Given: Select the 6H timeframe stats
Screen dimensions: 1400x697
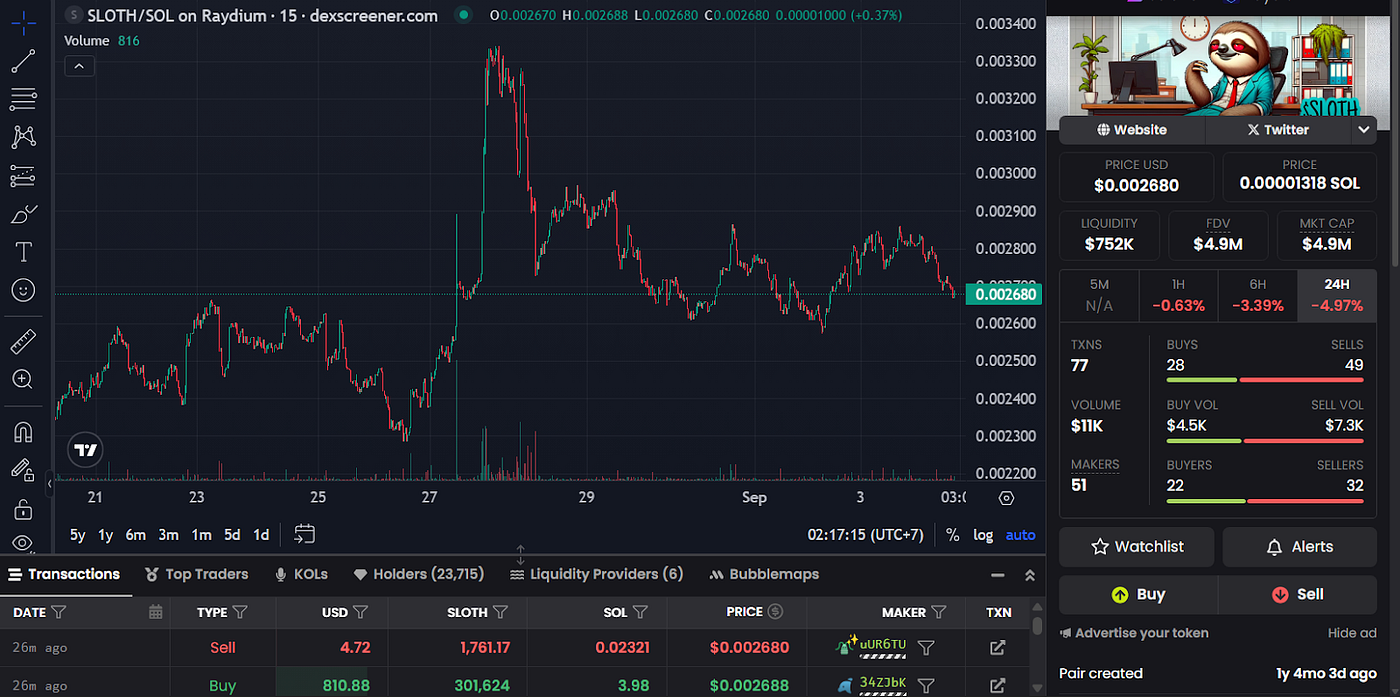Looking at the screenshot, I should point(1257,296).
